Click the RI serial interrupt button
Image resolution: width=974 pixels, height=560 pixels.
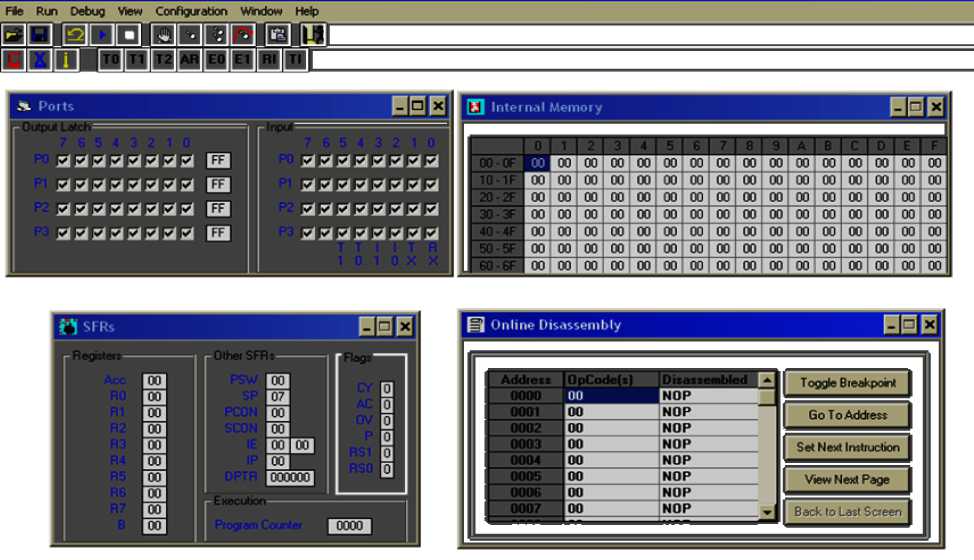point(270,60)
